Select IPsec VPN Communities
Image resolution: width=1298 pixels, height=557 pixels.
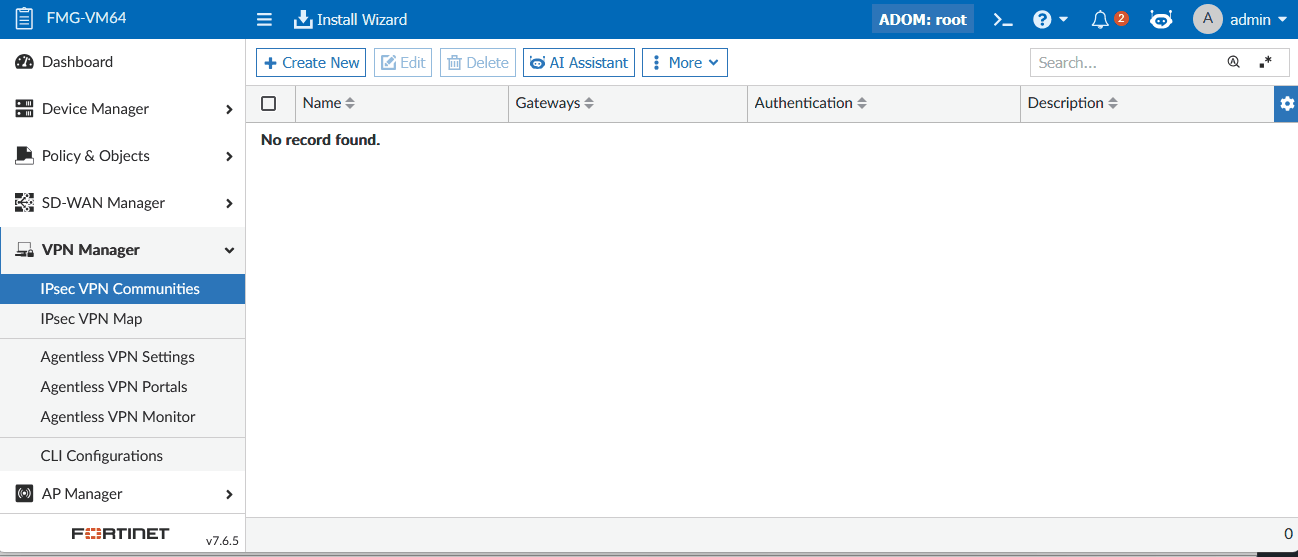[x=122, y=289]
